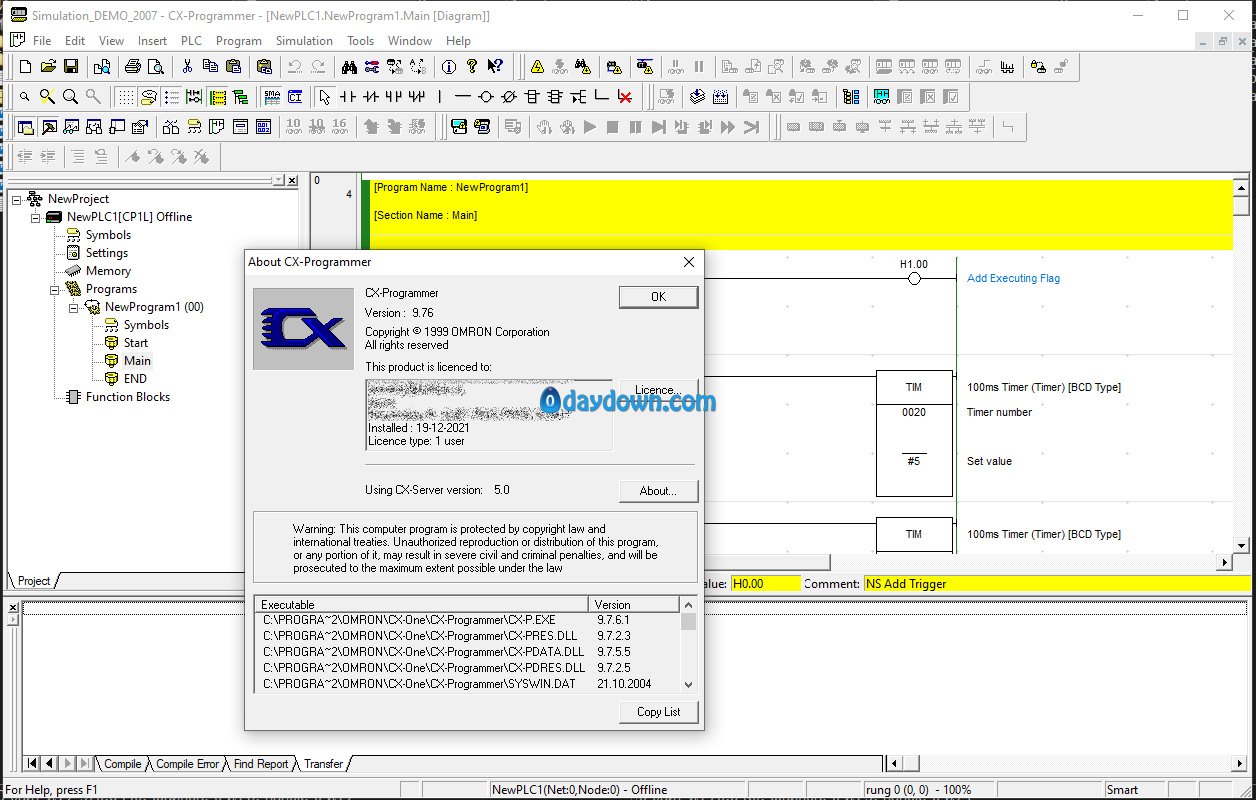1256x800 pixels.
Task: Create a new project with New icon
Action: tap(25, 67)
